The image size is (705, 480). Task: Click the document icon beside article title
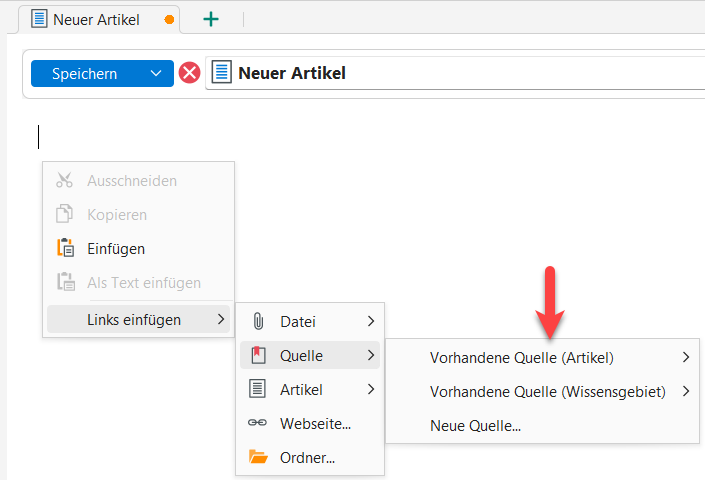click(x=221, y=73)
